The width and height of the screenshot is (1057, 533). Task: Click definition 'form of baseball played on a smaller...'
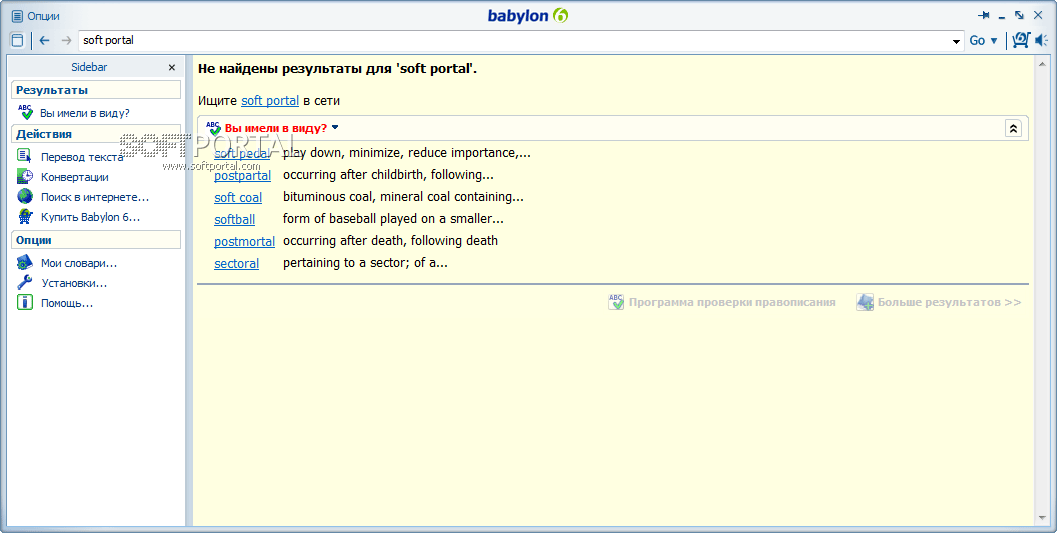click(x=393, y=218)
